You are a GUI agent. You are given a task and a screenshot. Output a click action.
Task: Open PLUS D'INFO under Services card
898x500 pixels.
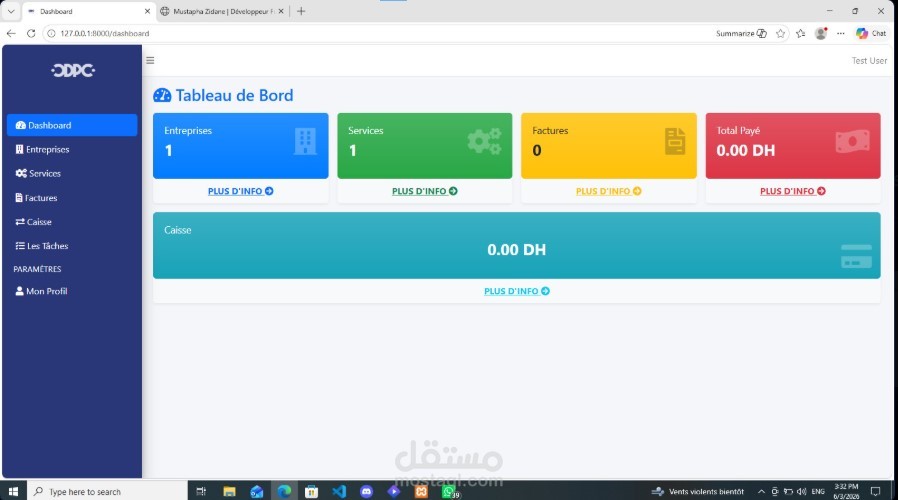[424, 191]
